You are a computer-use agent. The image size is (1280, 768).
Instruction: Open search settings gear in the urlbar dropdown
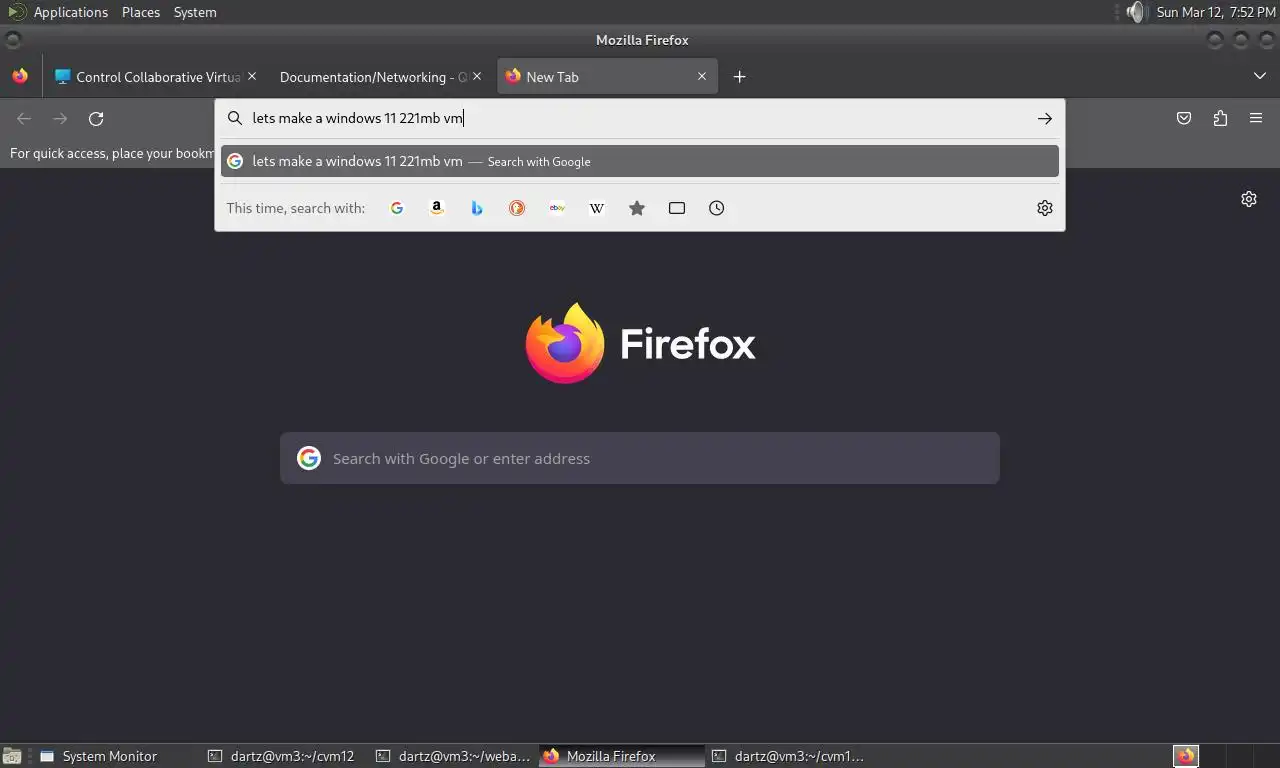pos(1045,208)
